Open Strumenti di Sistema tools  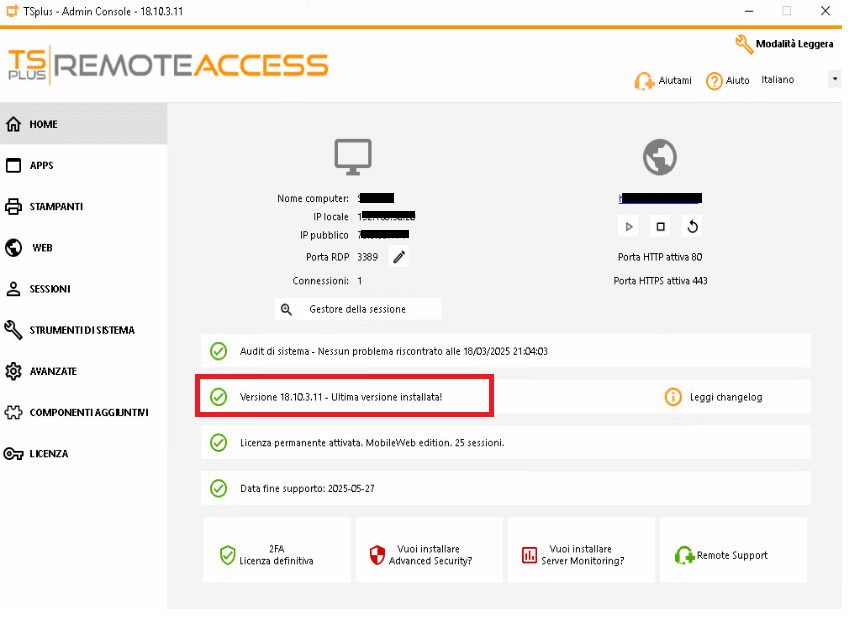point(83,330)
